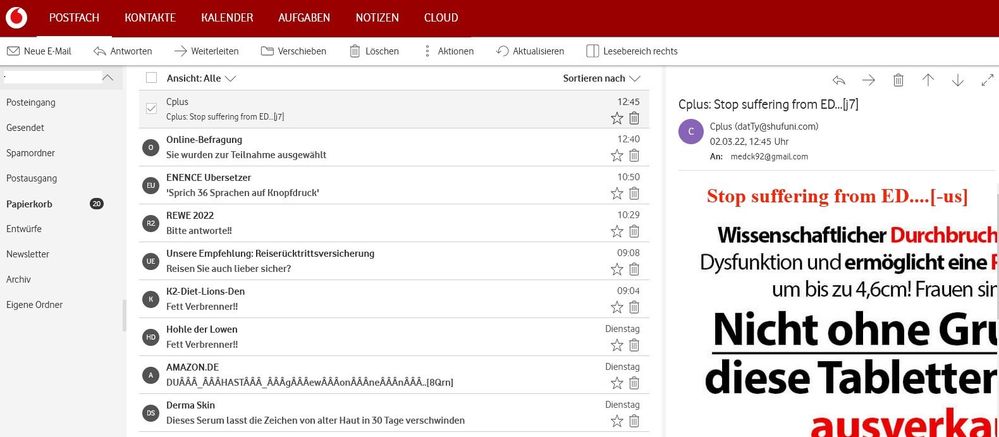Star the K2-Diet-Lions-Den email

pyautogui.click(x=617, y=307)
